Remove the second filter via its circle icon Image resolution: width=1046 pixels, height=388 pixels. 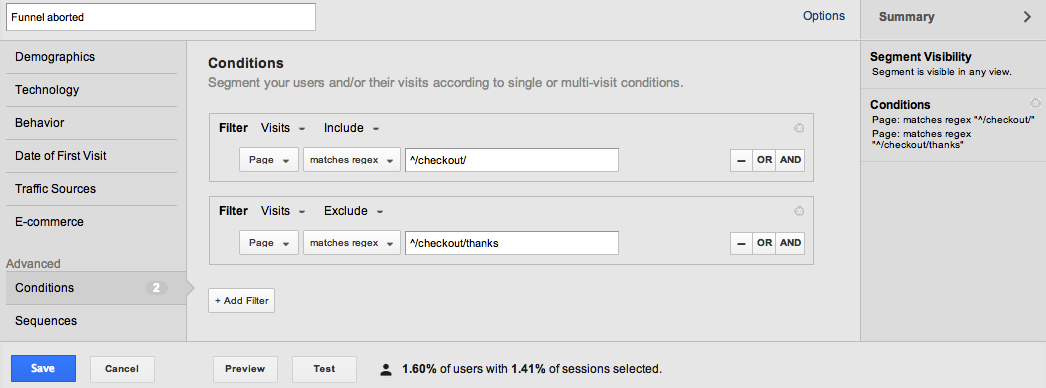(799, 211)
